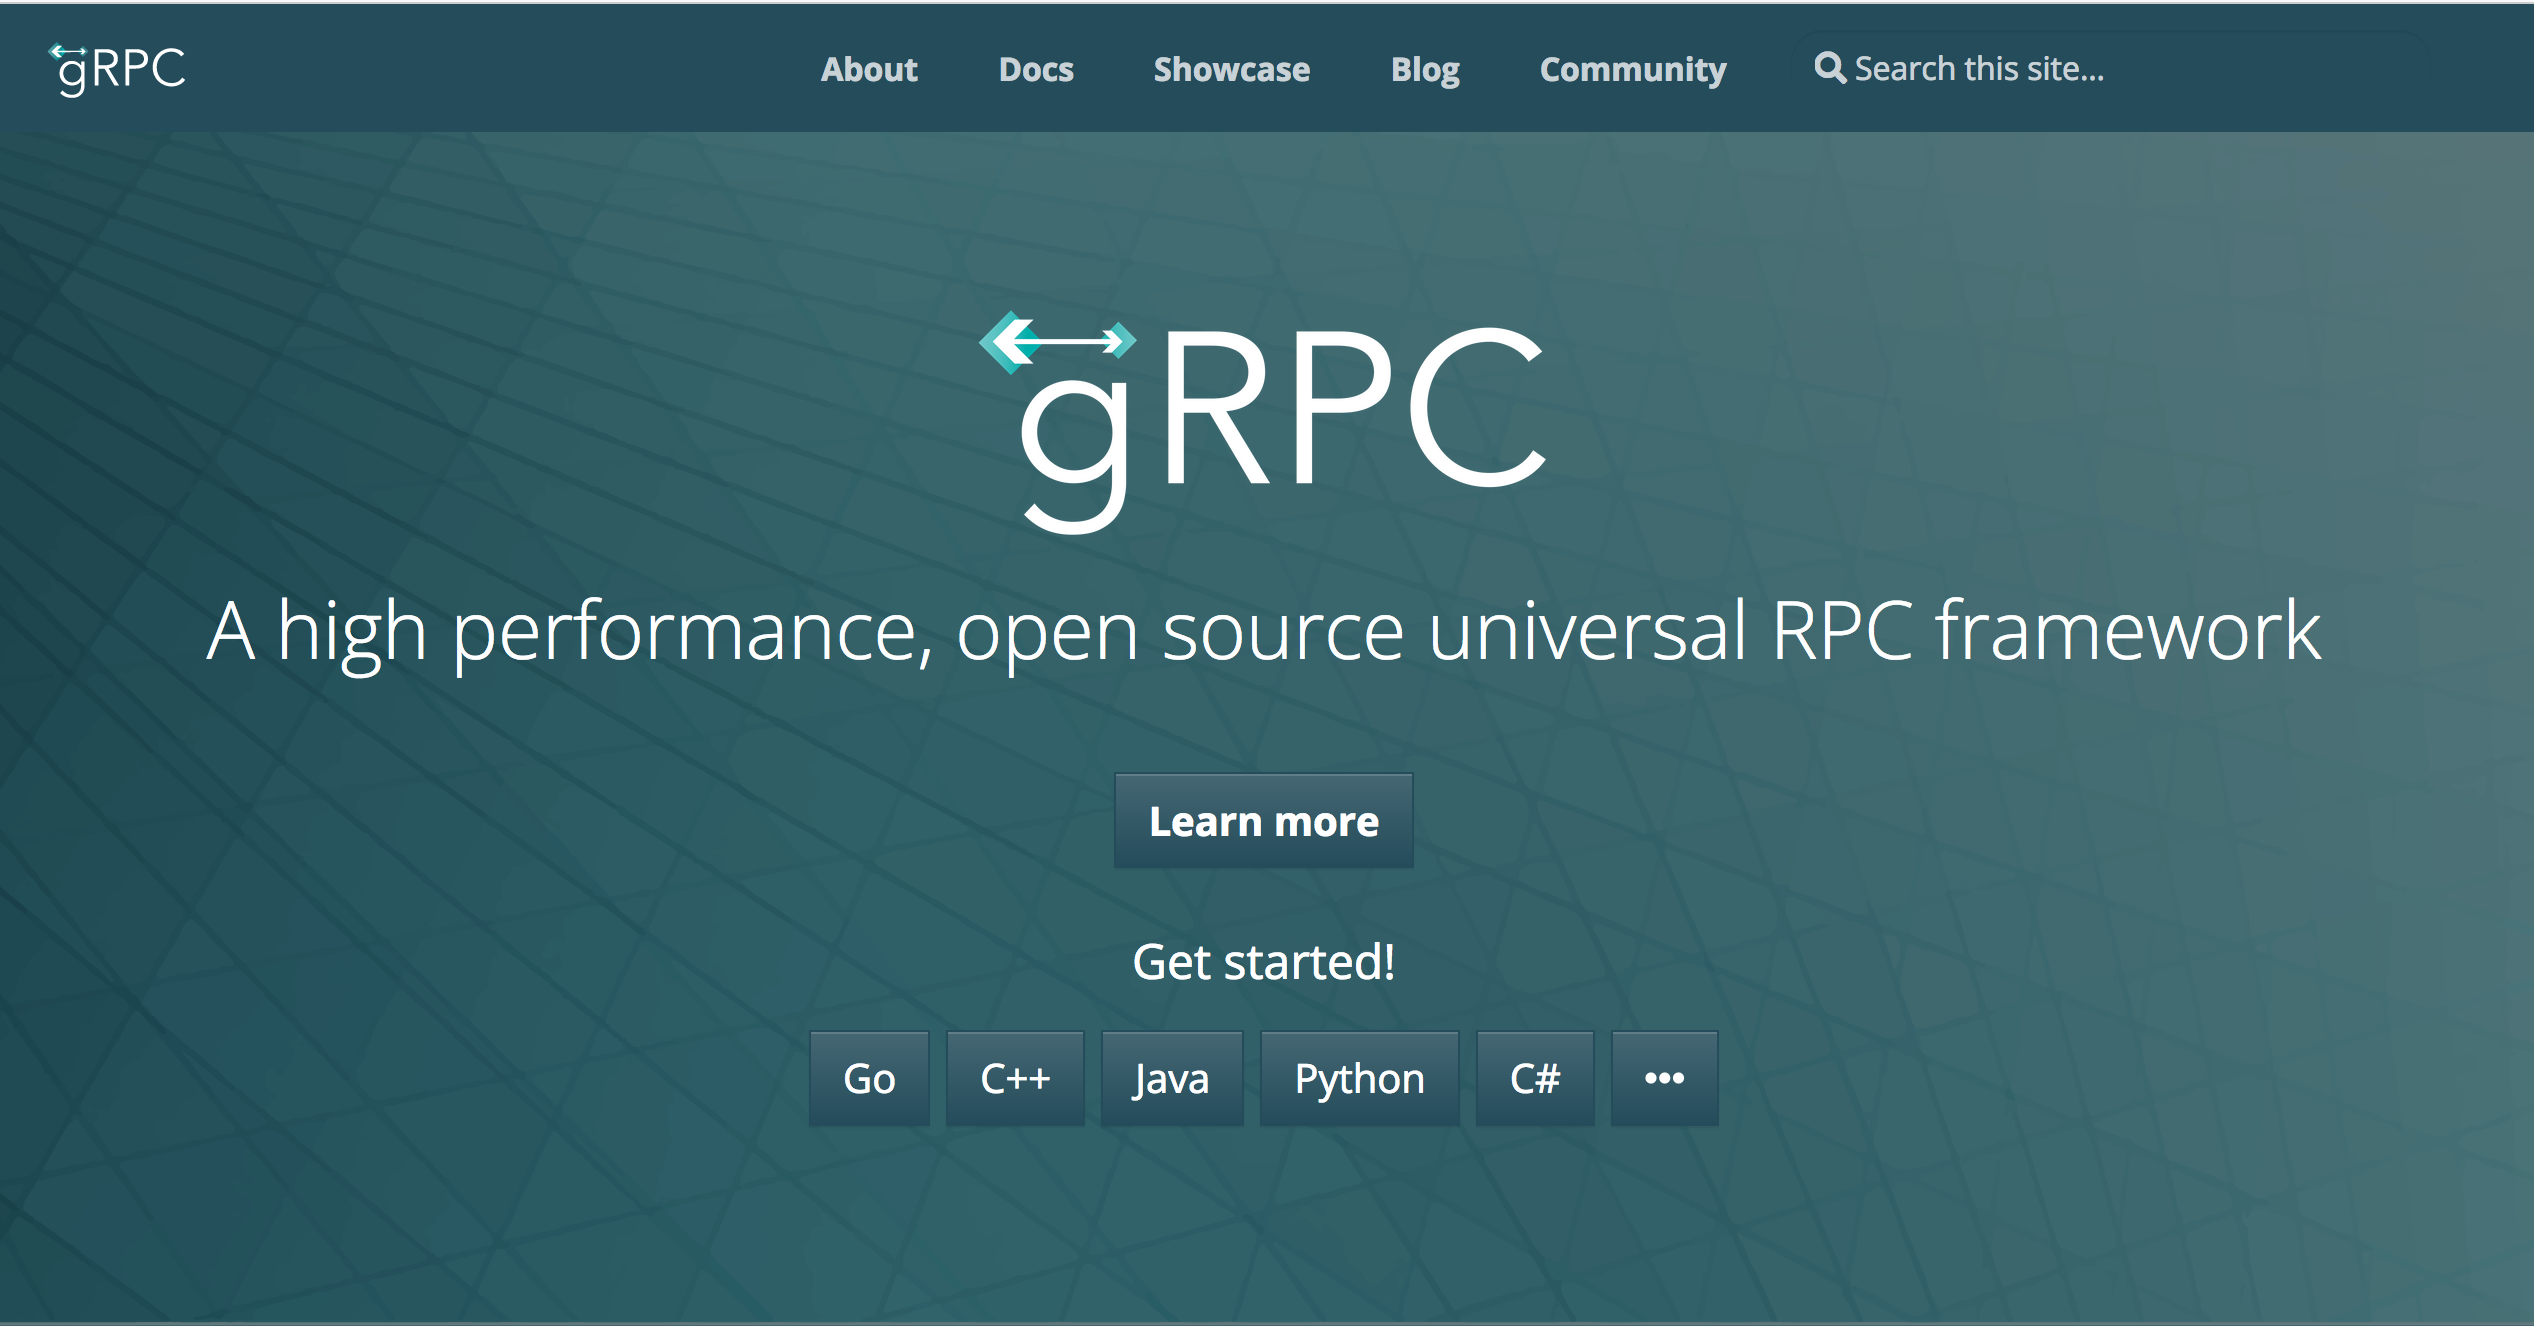Select the C# language button

tap(1534, 1079)
